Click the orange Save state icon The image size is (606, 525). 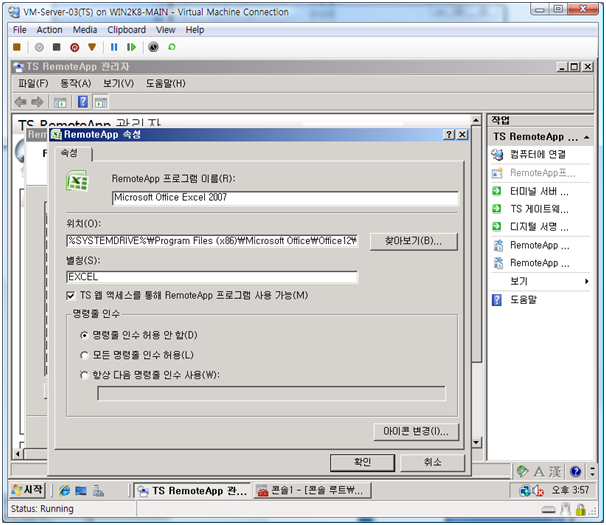coord(92,47)
